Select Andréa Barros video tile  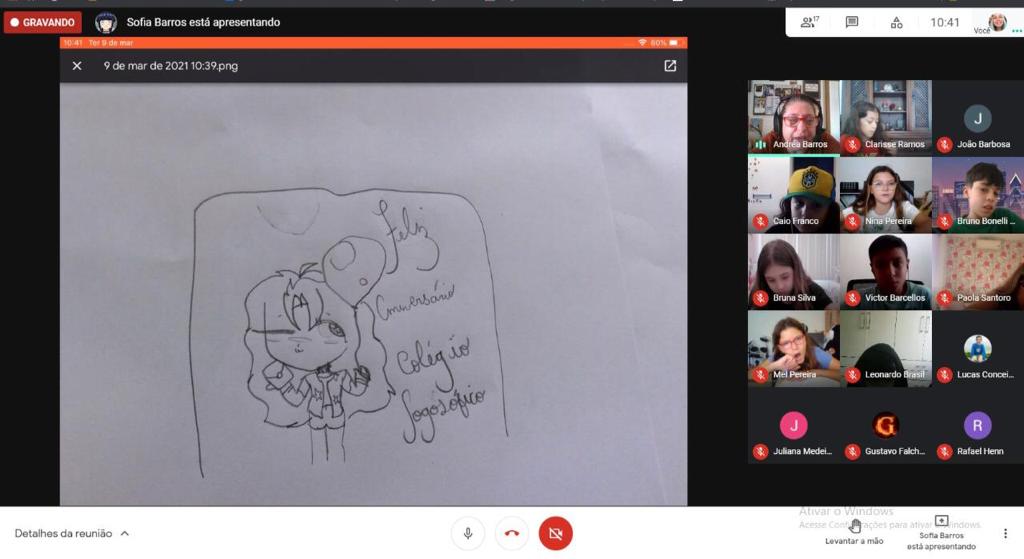pyautogui.click(x=793, y=118)
